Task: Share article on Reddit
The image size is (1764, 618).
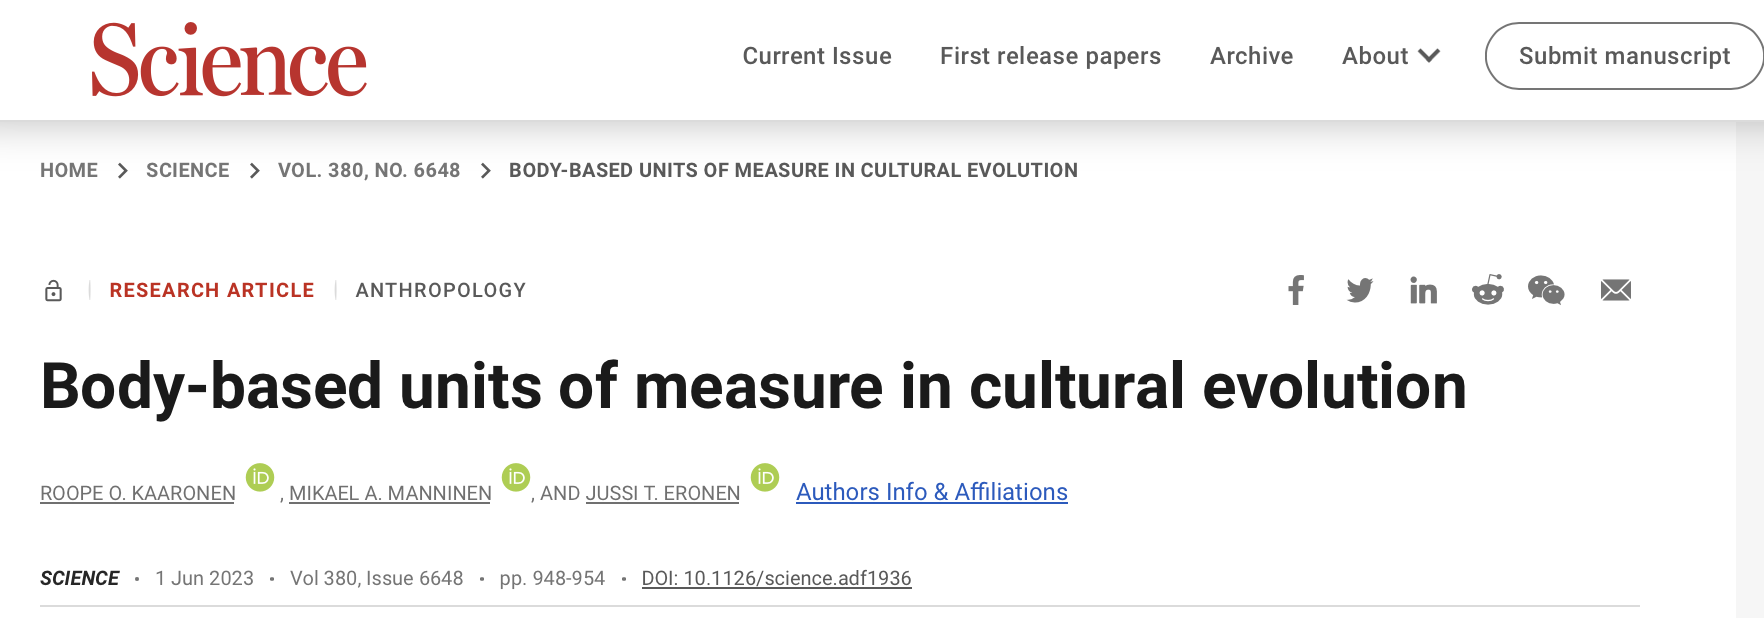Action: pyautogui.click(x=1487, y=291)
